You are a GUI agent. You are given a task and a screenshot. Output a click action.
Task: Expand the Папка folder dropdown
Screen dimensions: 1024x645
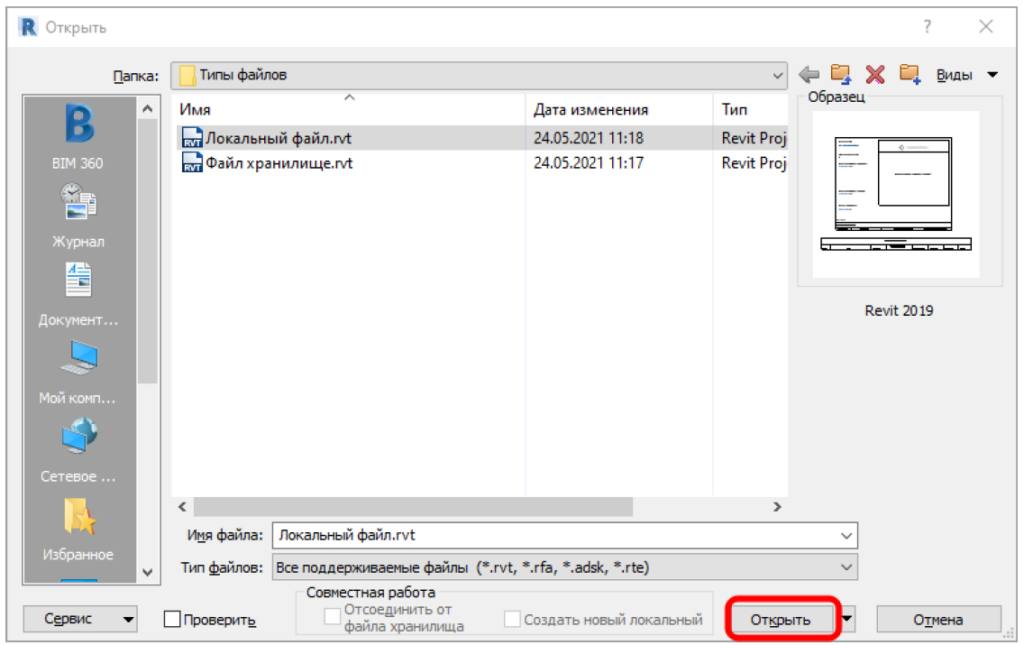tap(779, 75)
